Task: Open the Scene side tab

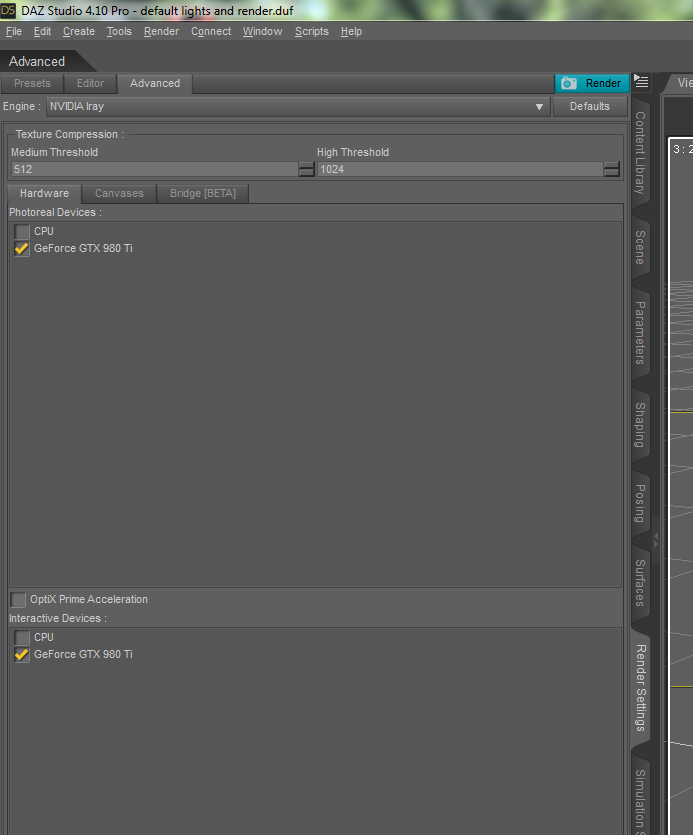Action: point(641,248)
